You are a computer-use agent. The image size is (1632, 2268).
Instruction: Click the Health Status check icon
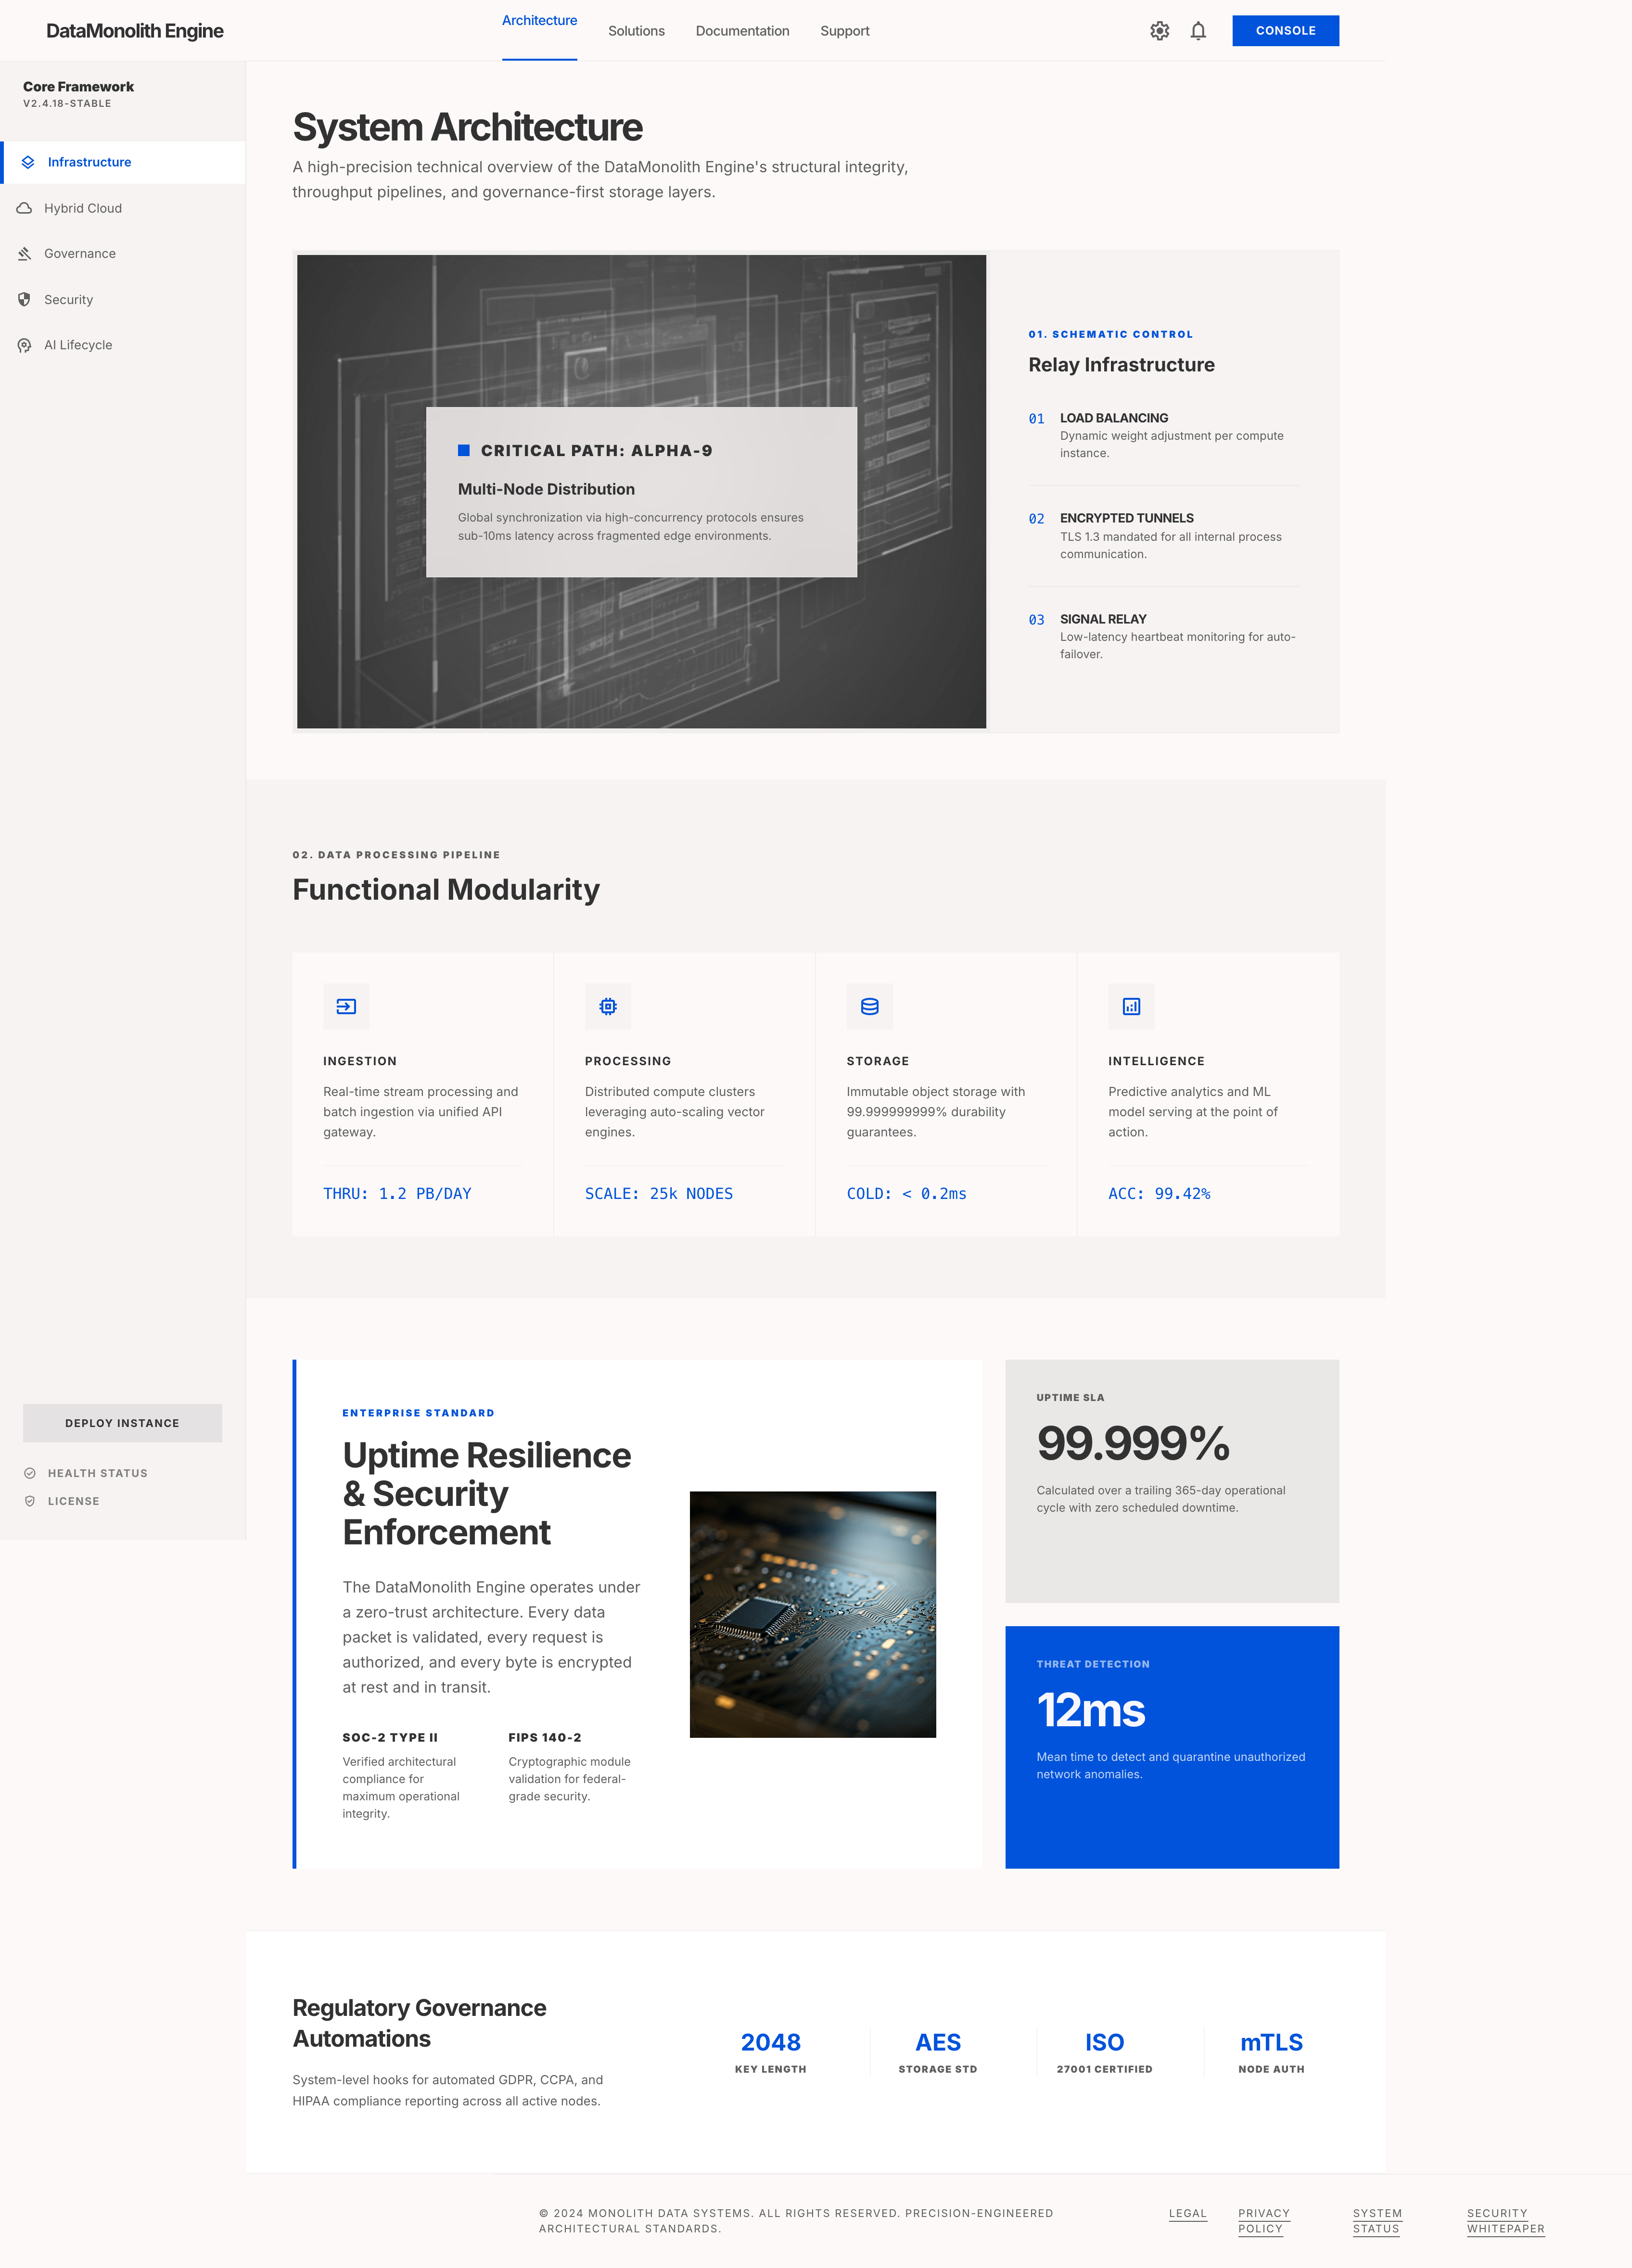tap(30, 1472)
